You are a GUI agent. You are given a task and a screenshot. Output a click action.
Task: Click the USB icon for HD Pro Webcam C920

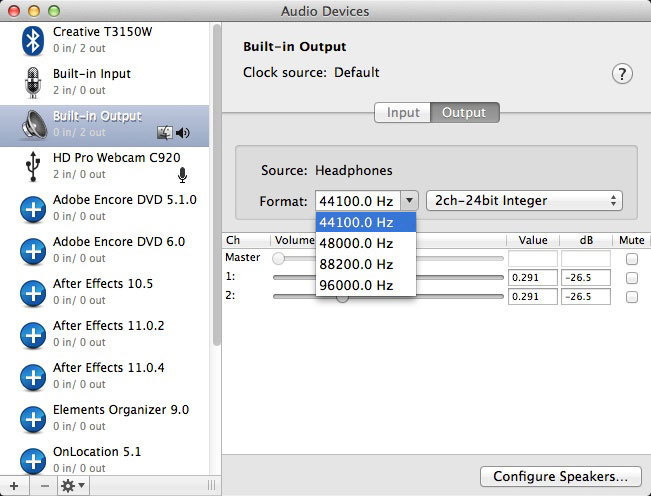(33, 166)
